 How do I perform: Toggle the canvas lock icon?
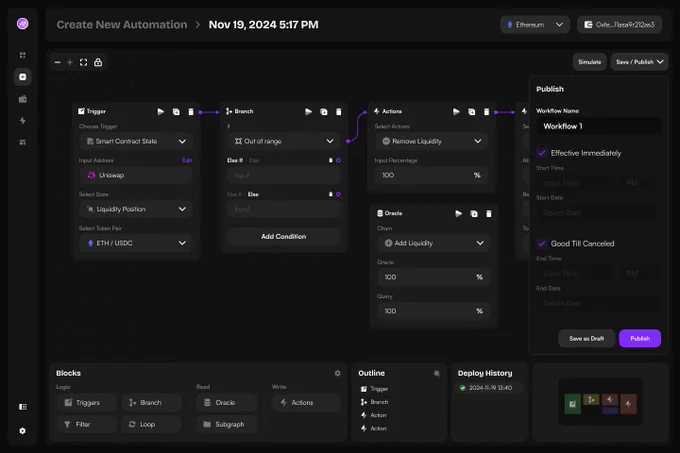pyautogui.click(x=98, y=62)
